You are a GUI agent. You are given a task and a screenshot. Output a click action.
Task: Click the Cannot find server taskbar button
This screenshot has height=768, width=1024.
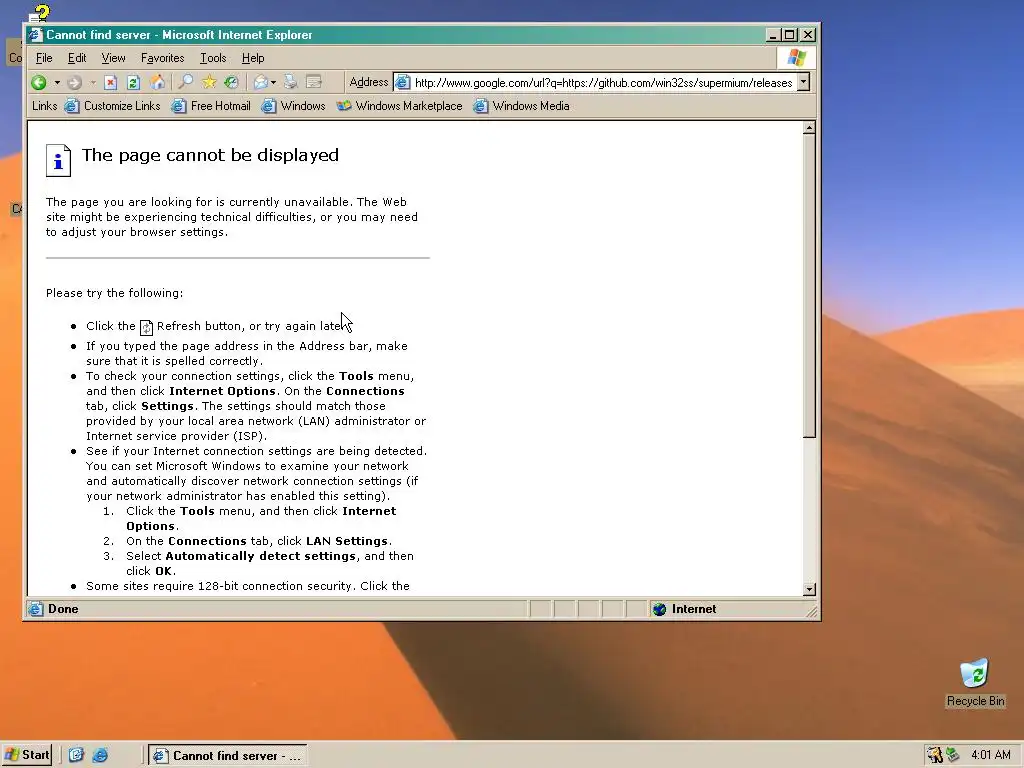(227, 756)
